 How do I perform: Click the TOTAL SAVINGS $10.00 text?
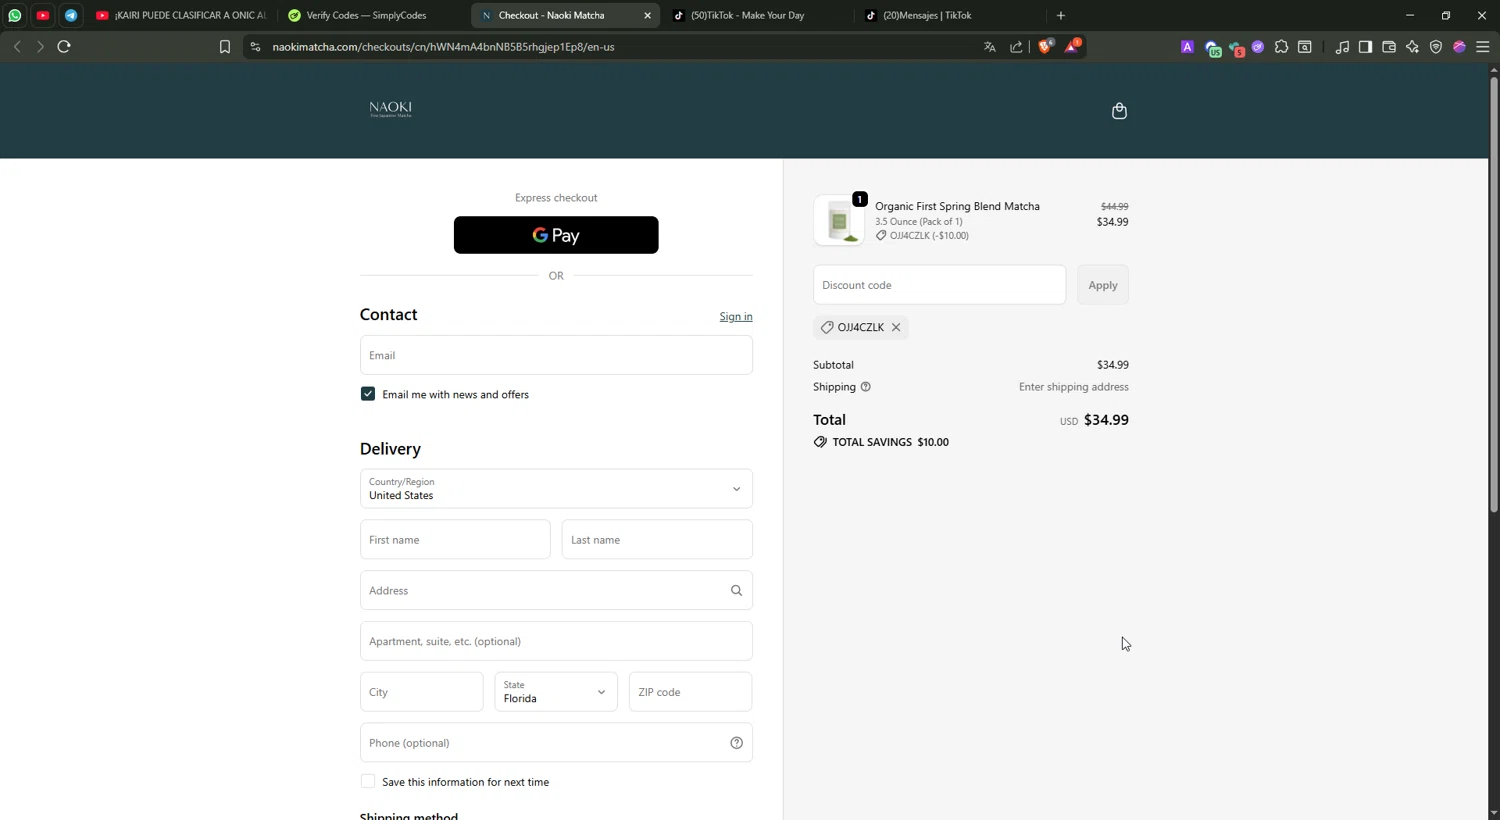click(891, 442)
